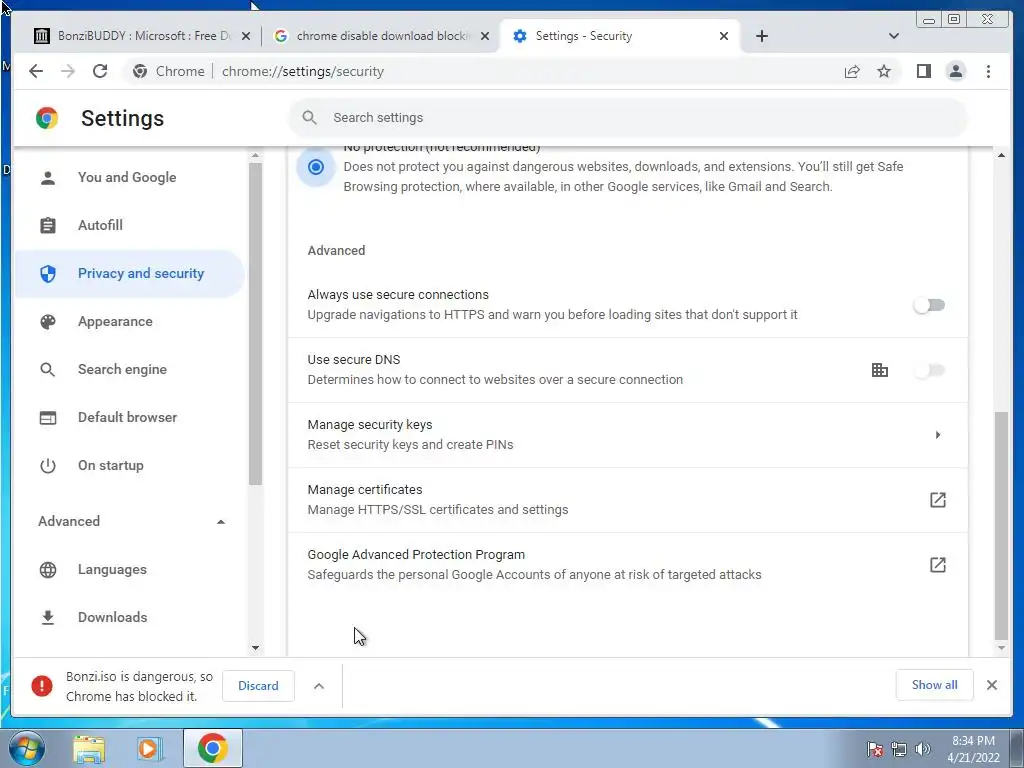Image resolution: width=1024 pixels, height=768 pixels.
Task: Click the Default browser window icon
Action: [48, 417]
